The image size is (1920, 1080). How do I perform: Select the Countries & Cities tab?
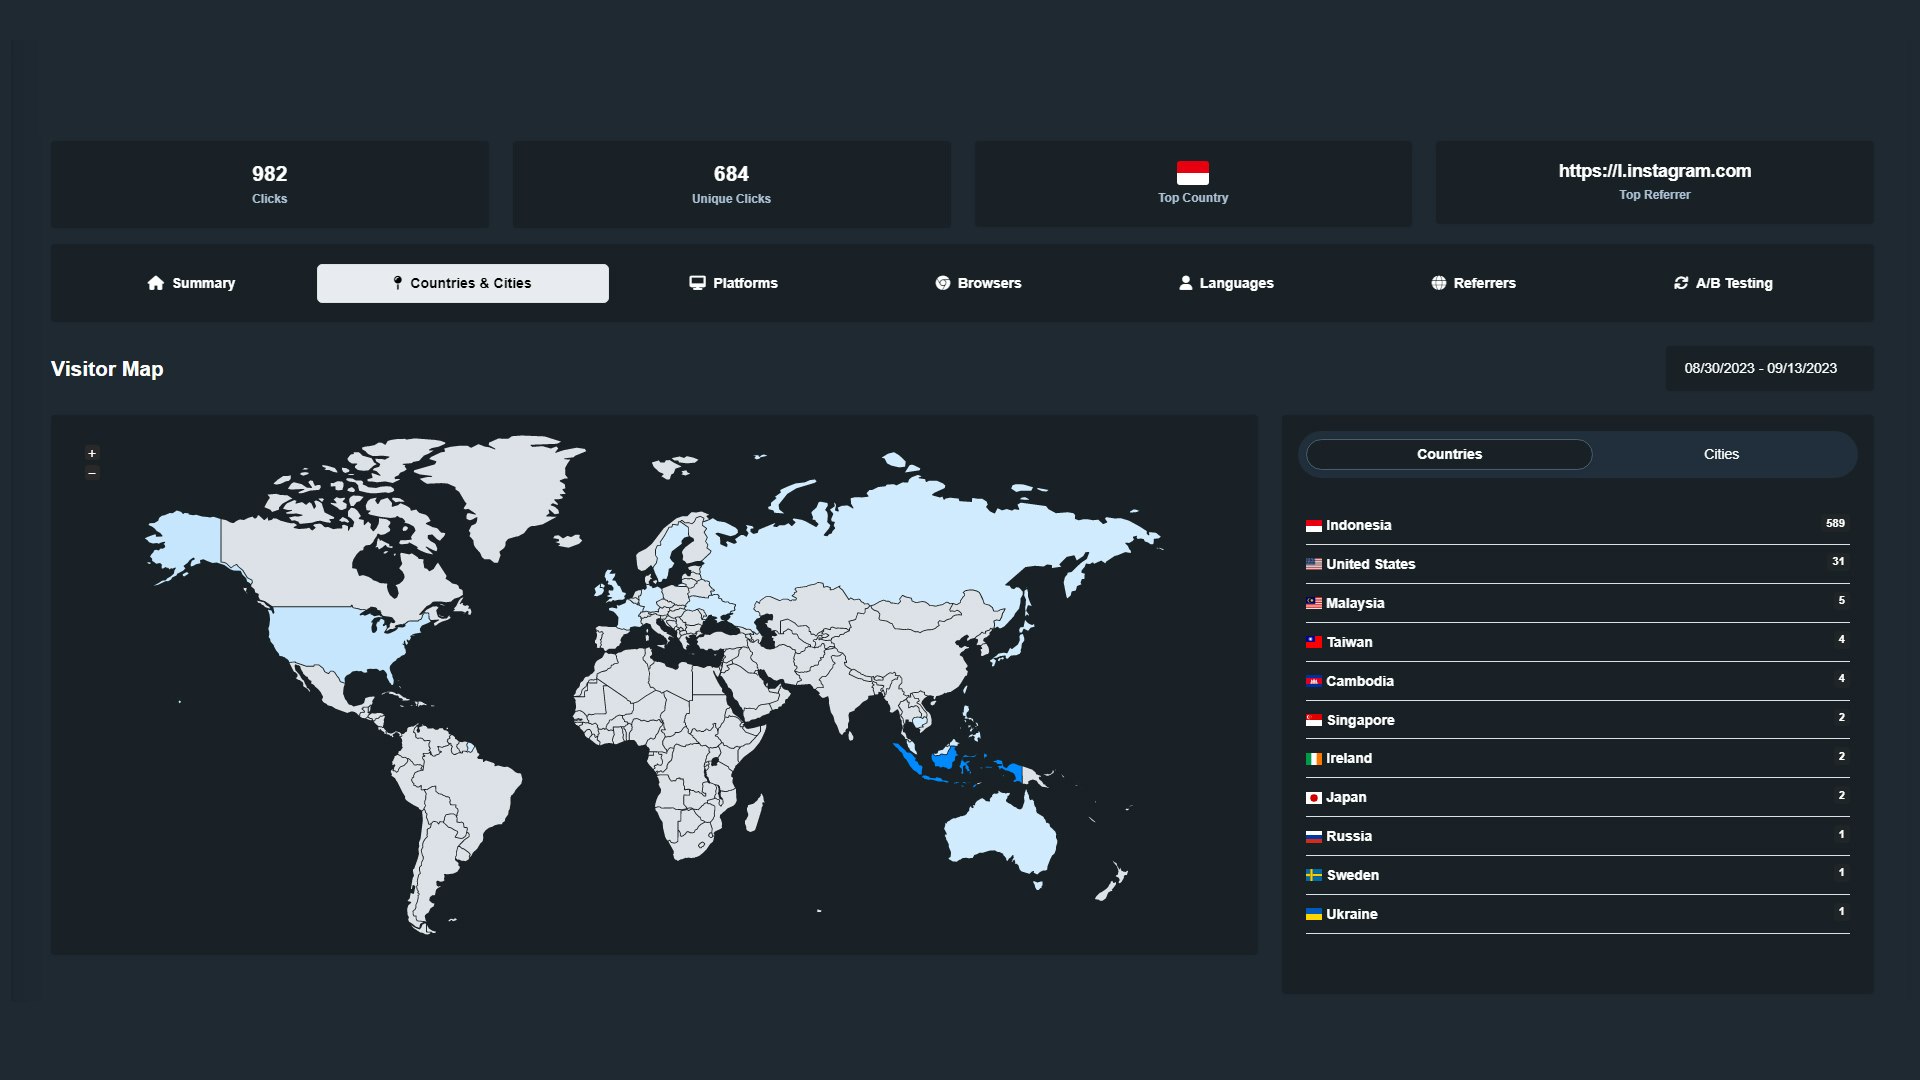(x=462, y=283)
